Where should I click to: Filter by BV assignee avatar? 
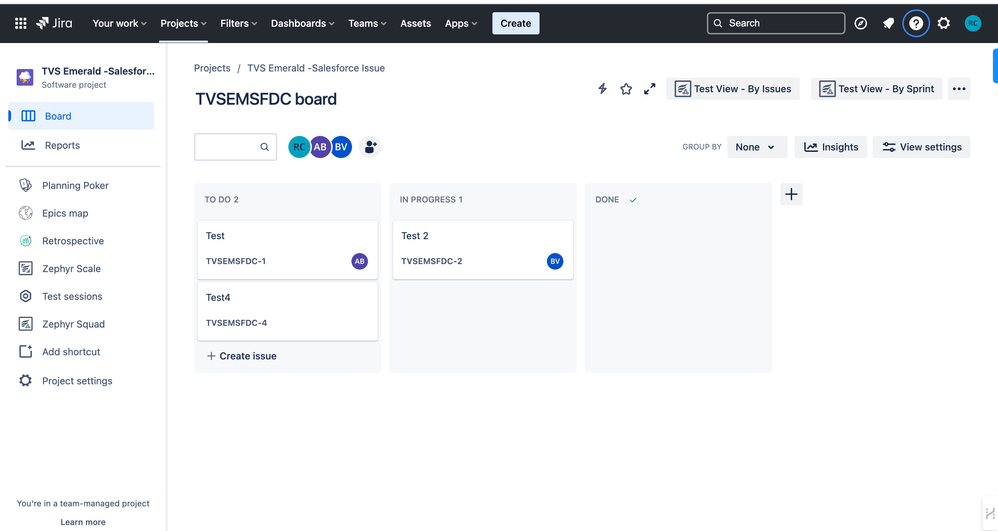pos(341,147)
